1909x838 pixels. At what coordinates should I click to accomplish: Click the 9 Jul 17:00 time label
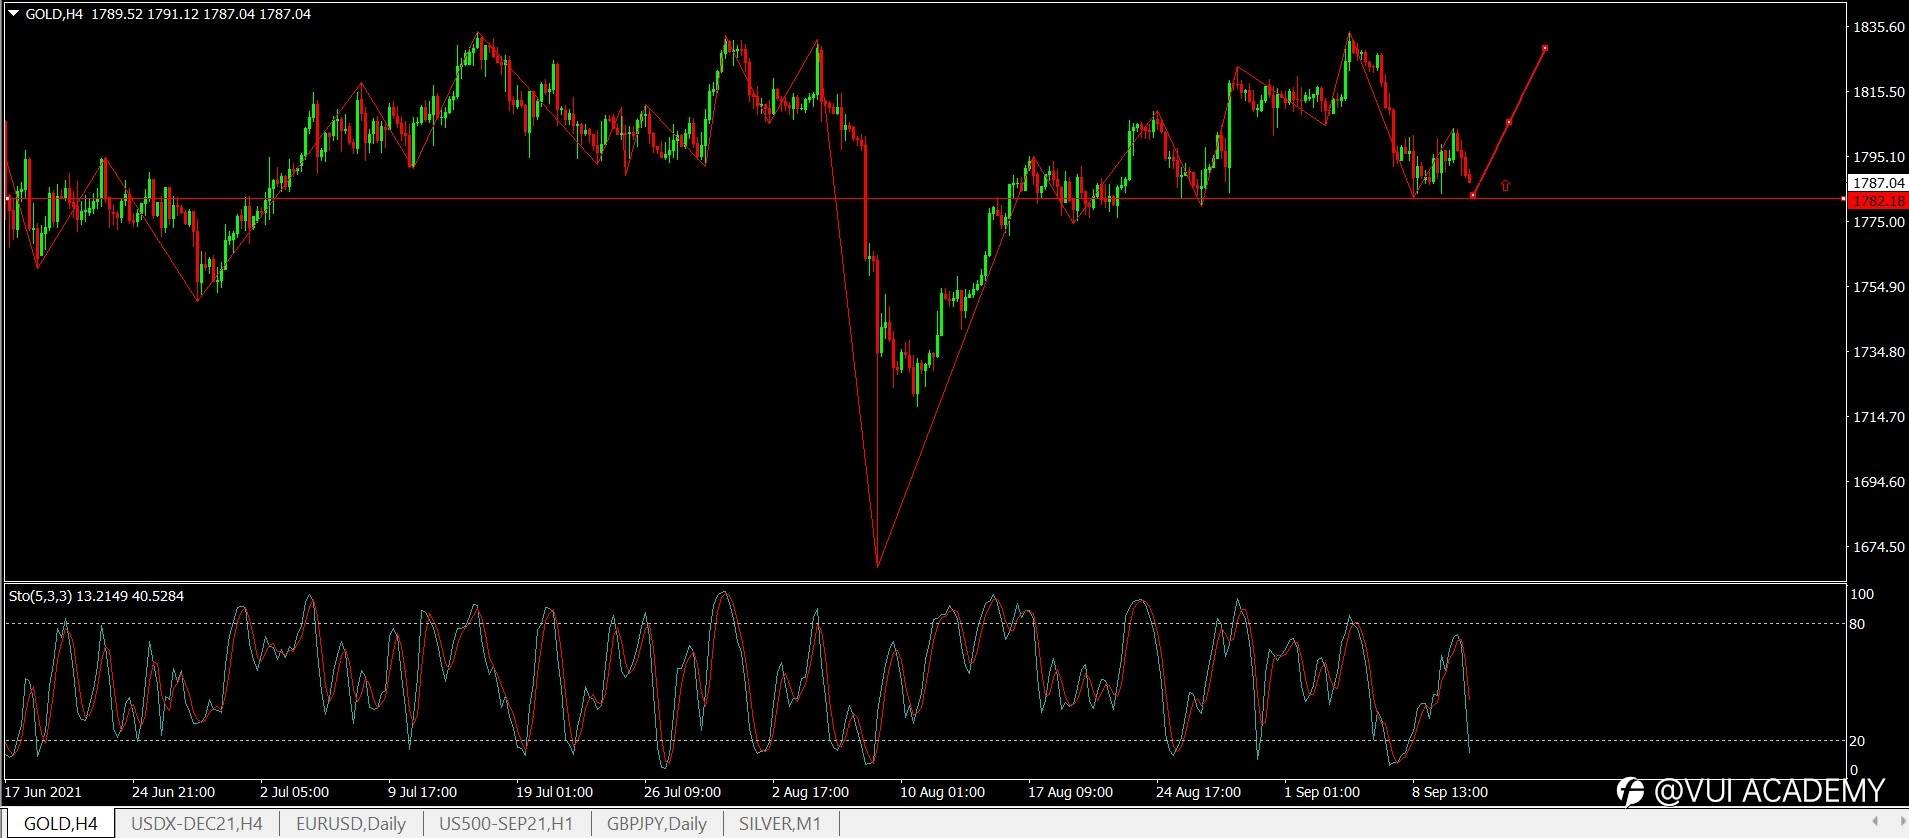(x=422, y=792)
